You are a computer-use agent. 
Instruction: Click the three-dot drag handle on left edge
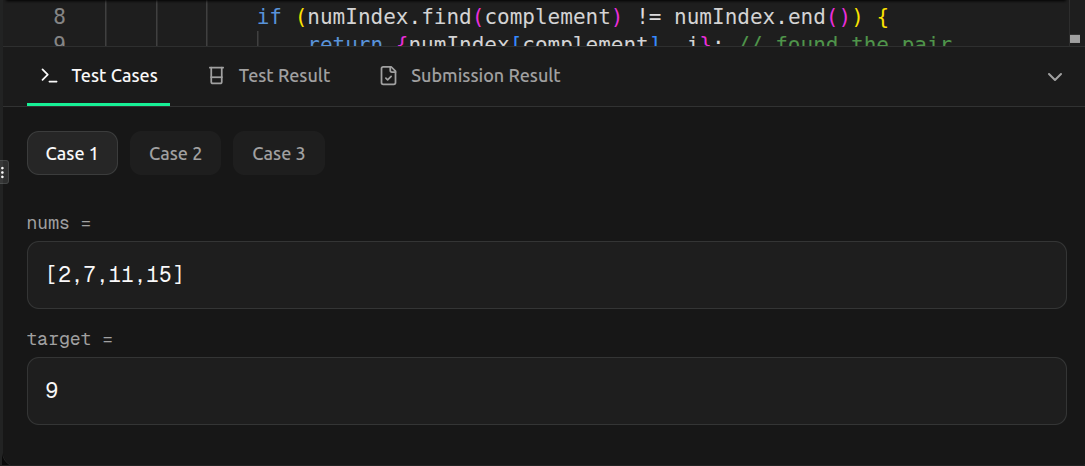[3, 172]
